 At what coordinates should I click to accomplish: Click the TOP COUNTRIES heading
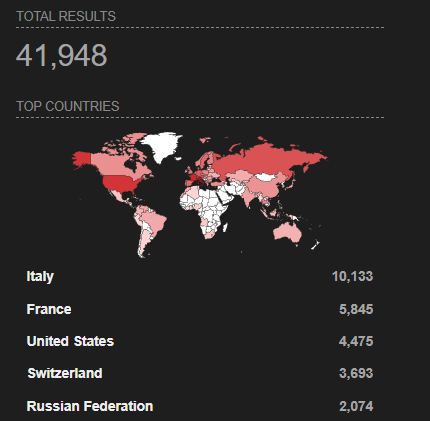(x=68, y=106)
